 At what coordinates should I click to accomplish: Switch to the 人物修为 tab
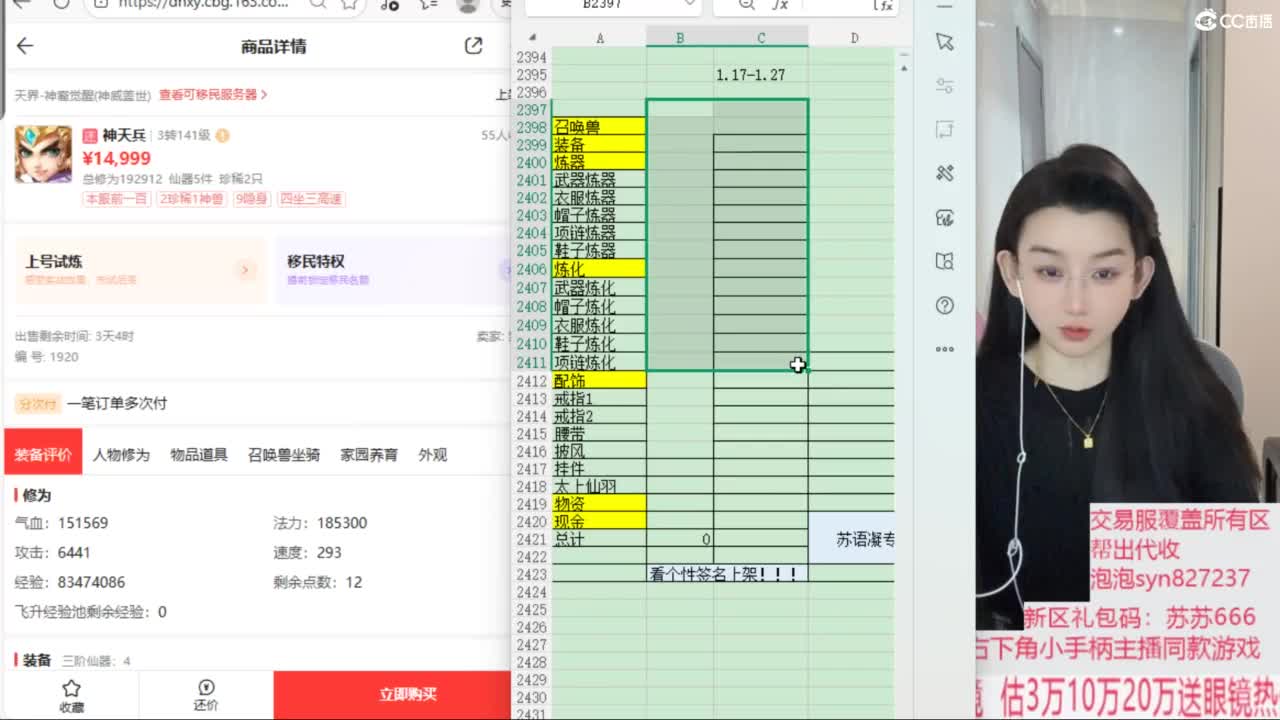[121, 455]
